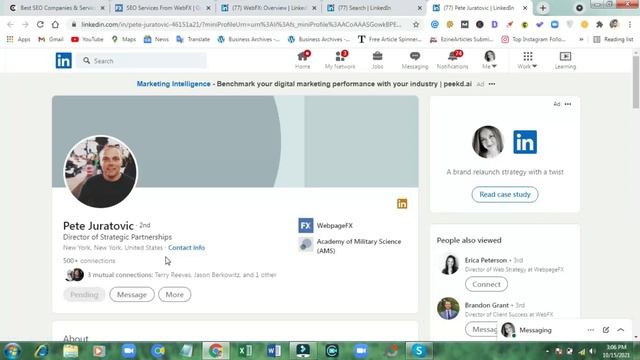640x360 pixels.
Task: Switch to Search LinkedIn tab
Action: click(374, 8)
